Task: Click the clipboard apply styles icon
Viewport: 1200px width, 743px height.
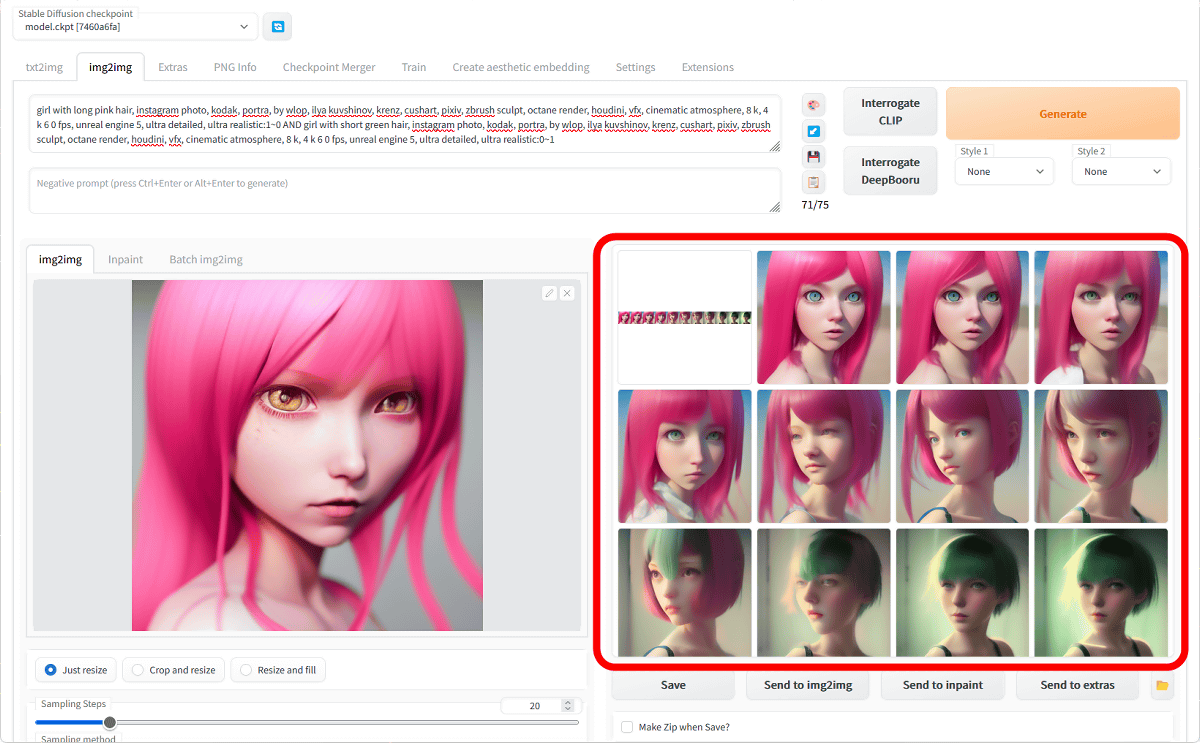Action: (814, 182)
